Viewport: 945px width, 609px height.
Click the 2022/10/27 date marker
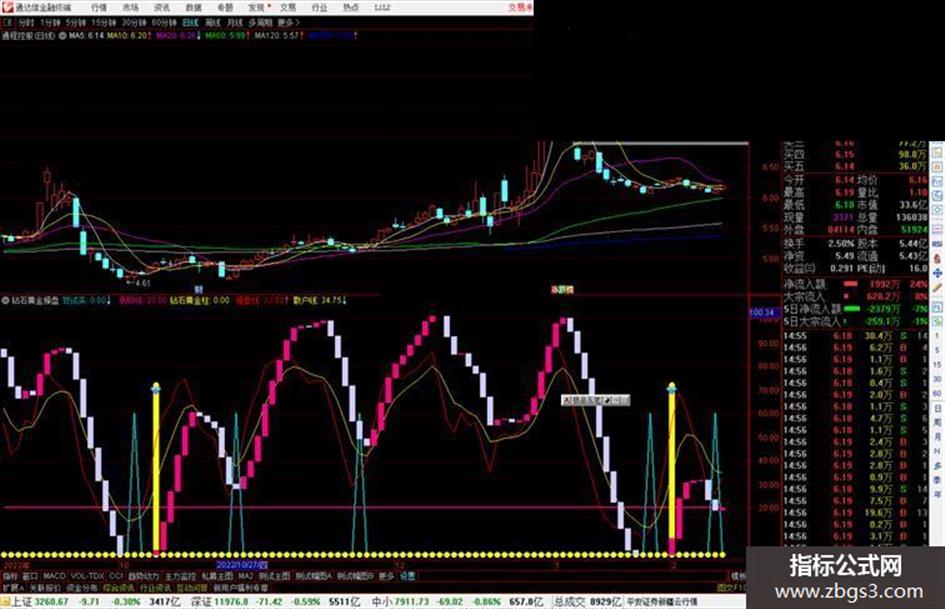pos(241,565)
